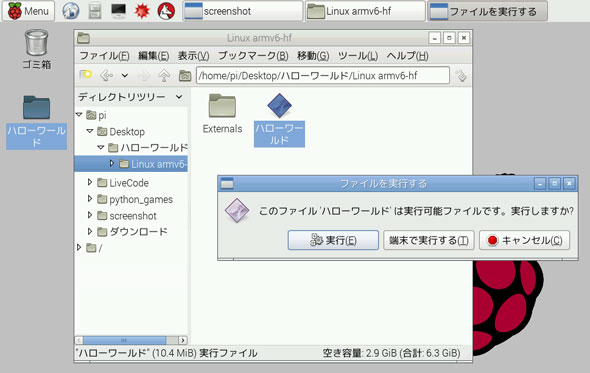Expand the screenshot tree node

(90, 215)
